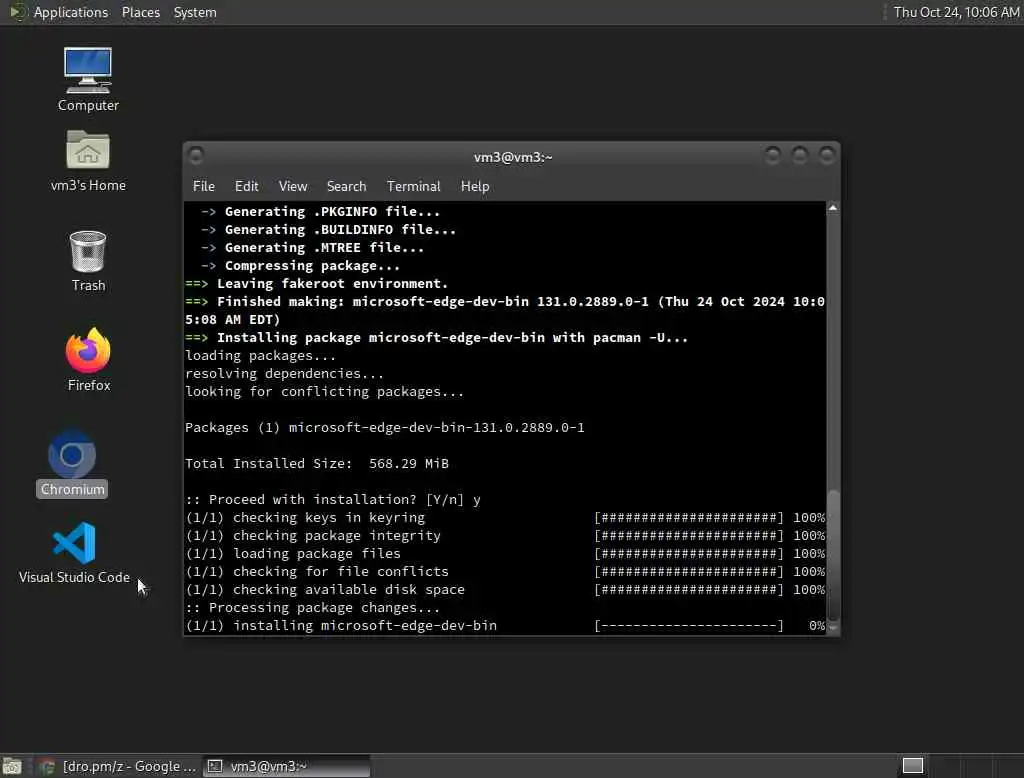Click the 'Generating .BUILDINFO file...' line
Image resolution: width=1024 pixels, height=778 pixels.
point(328,230)
